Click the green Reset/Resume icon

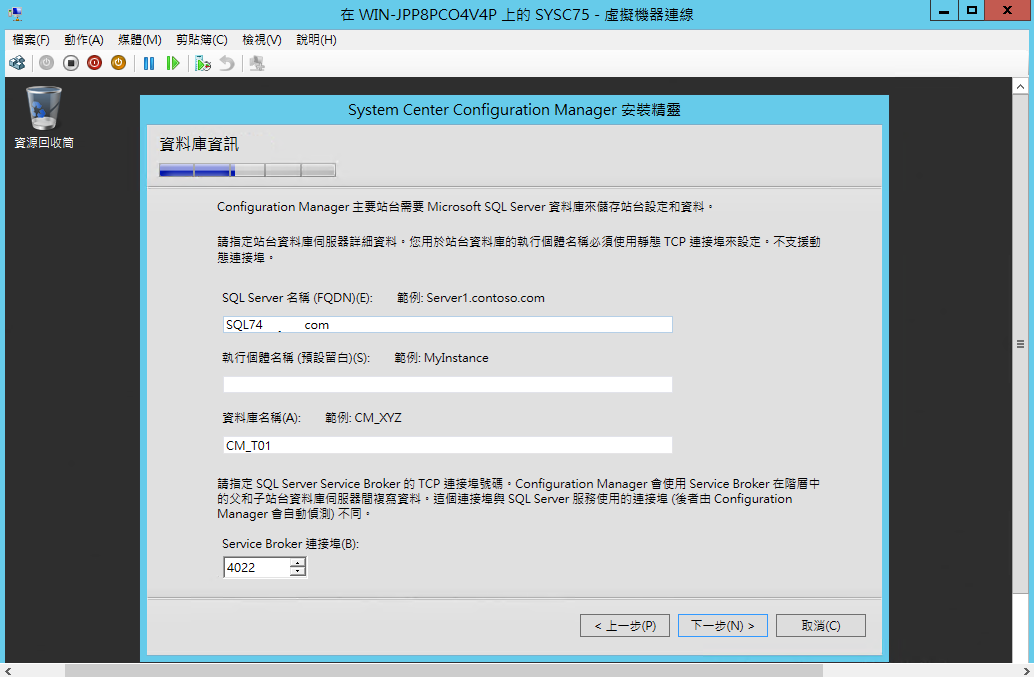click(x=173, y=63)
